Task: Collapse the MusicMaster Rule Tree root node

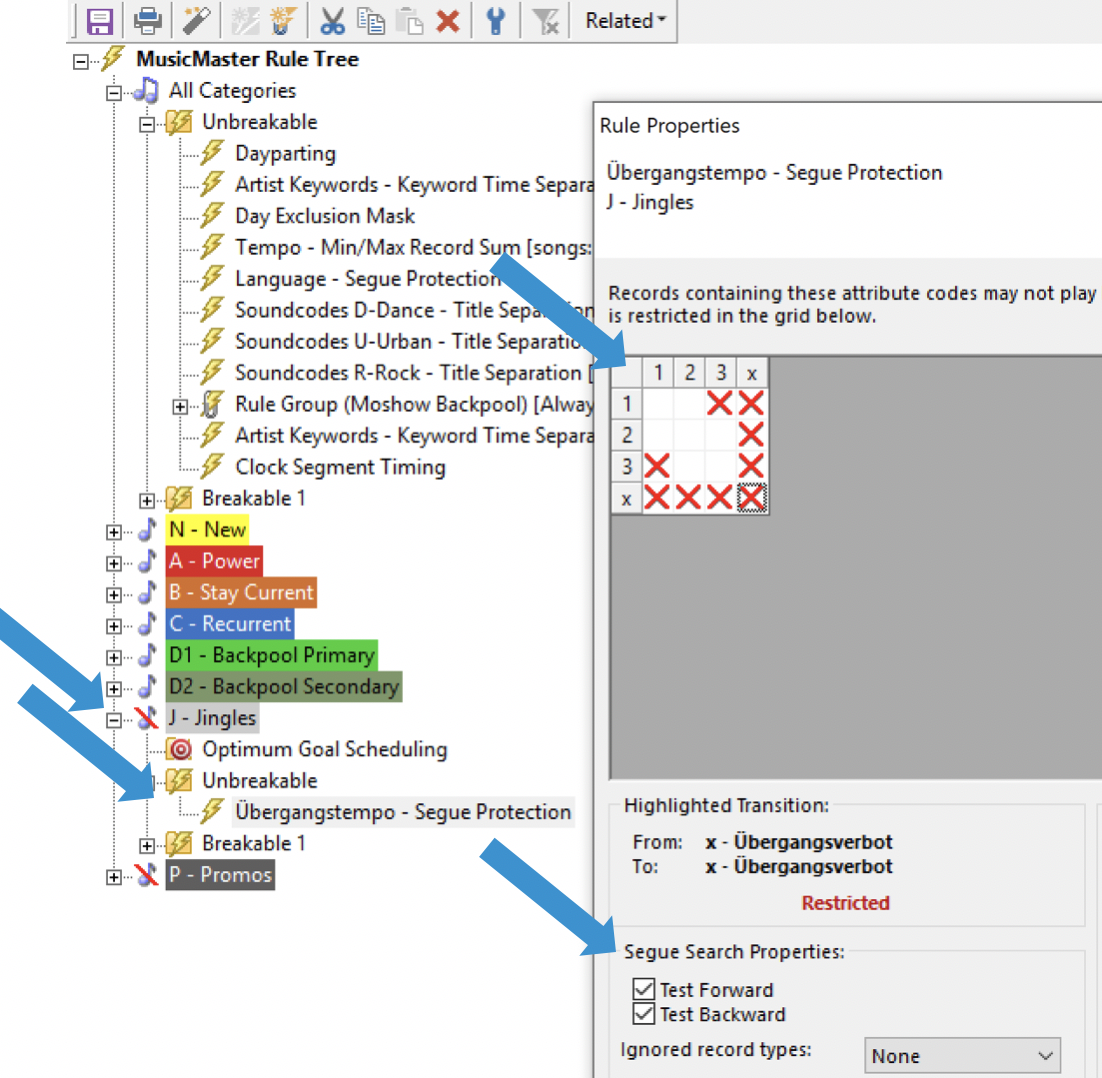Action: tap(81, 62)
